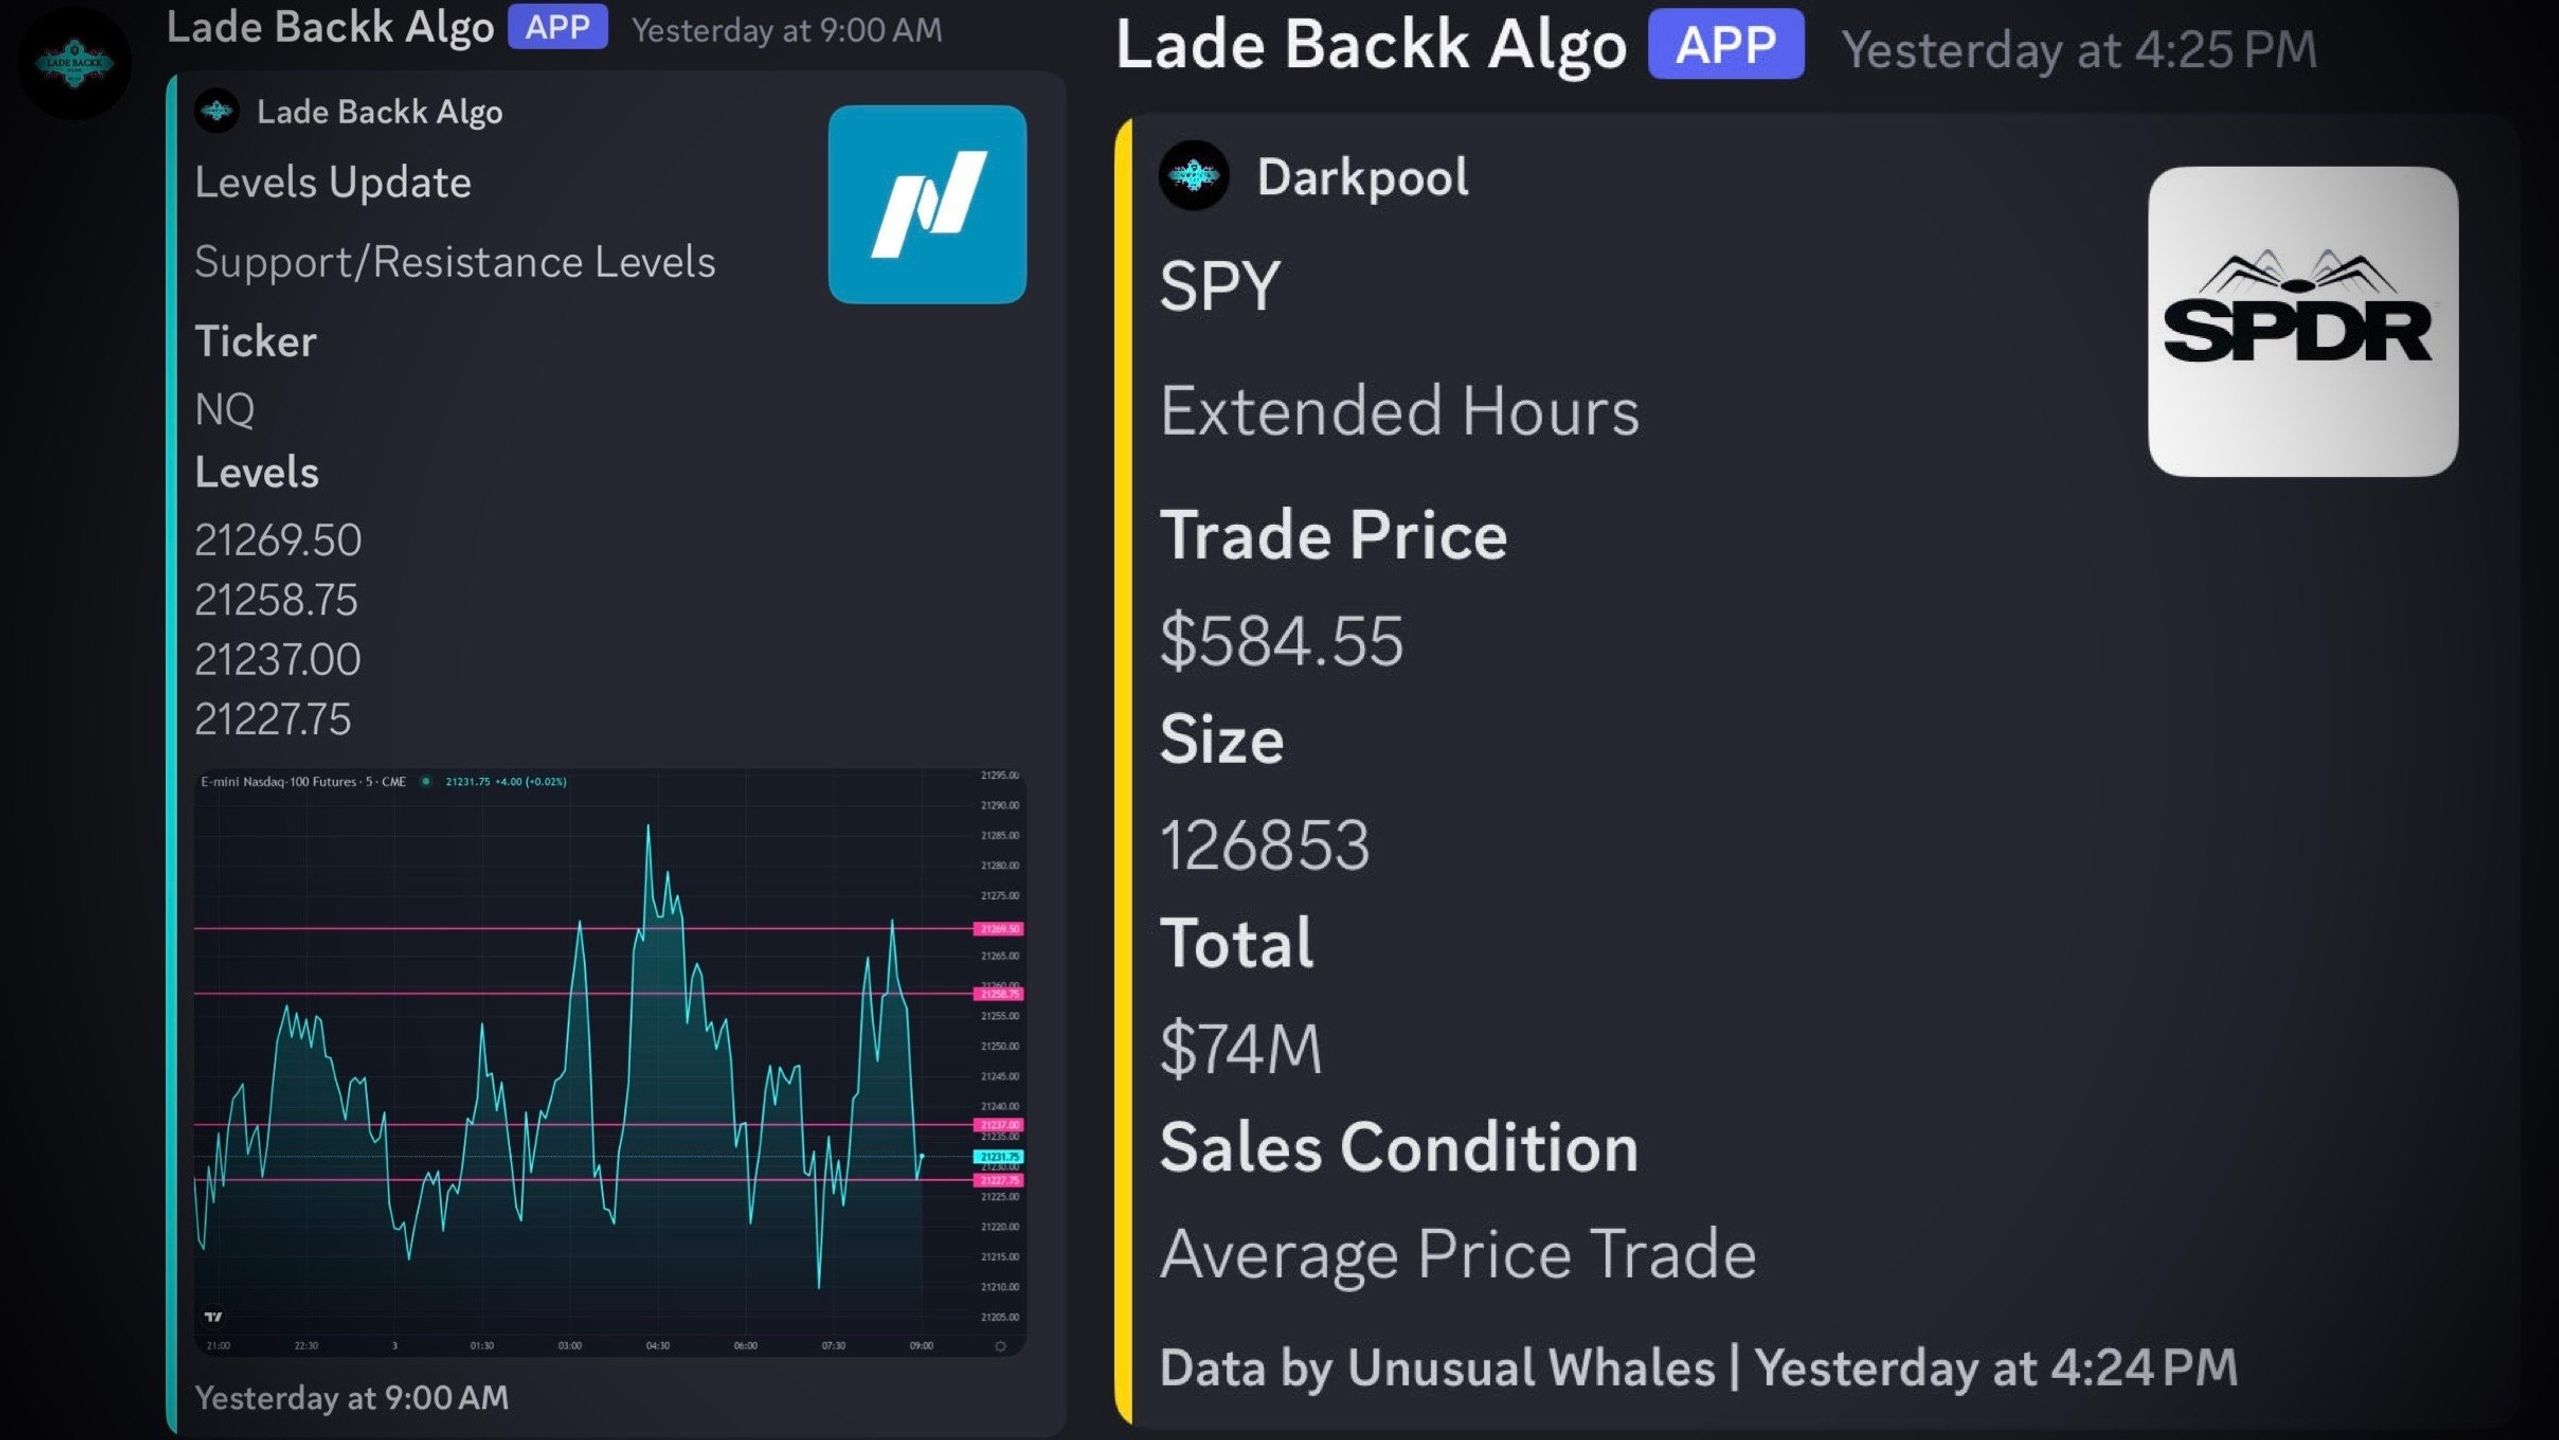Click the green market status dot in chart header
This screenshot has width=2559, height=1440.
click(x=426, y=781)
